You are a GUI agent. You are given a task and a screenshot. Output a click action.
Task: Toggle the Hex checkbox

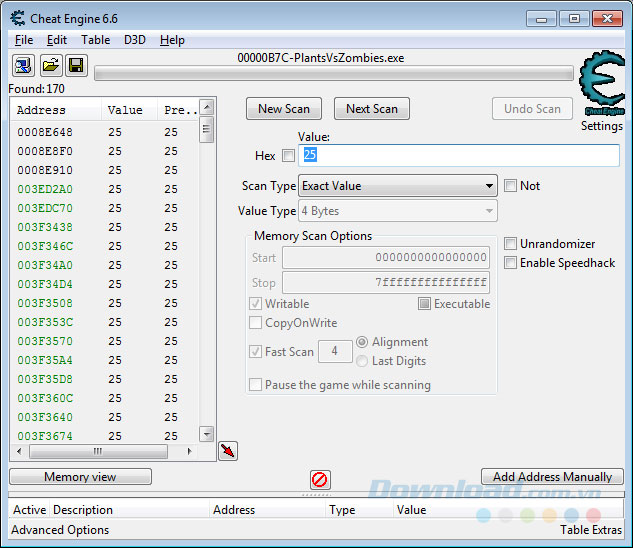pos(289,156)
